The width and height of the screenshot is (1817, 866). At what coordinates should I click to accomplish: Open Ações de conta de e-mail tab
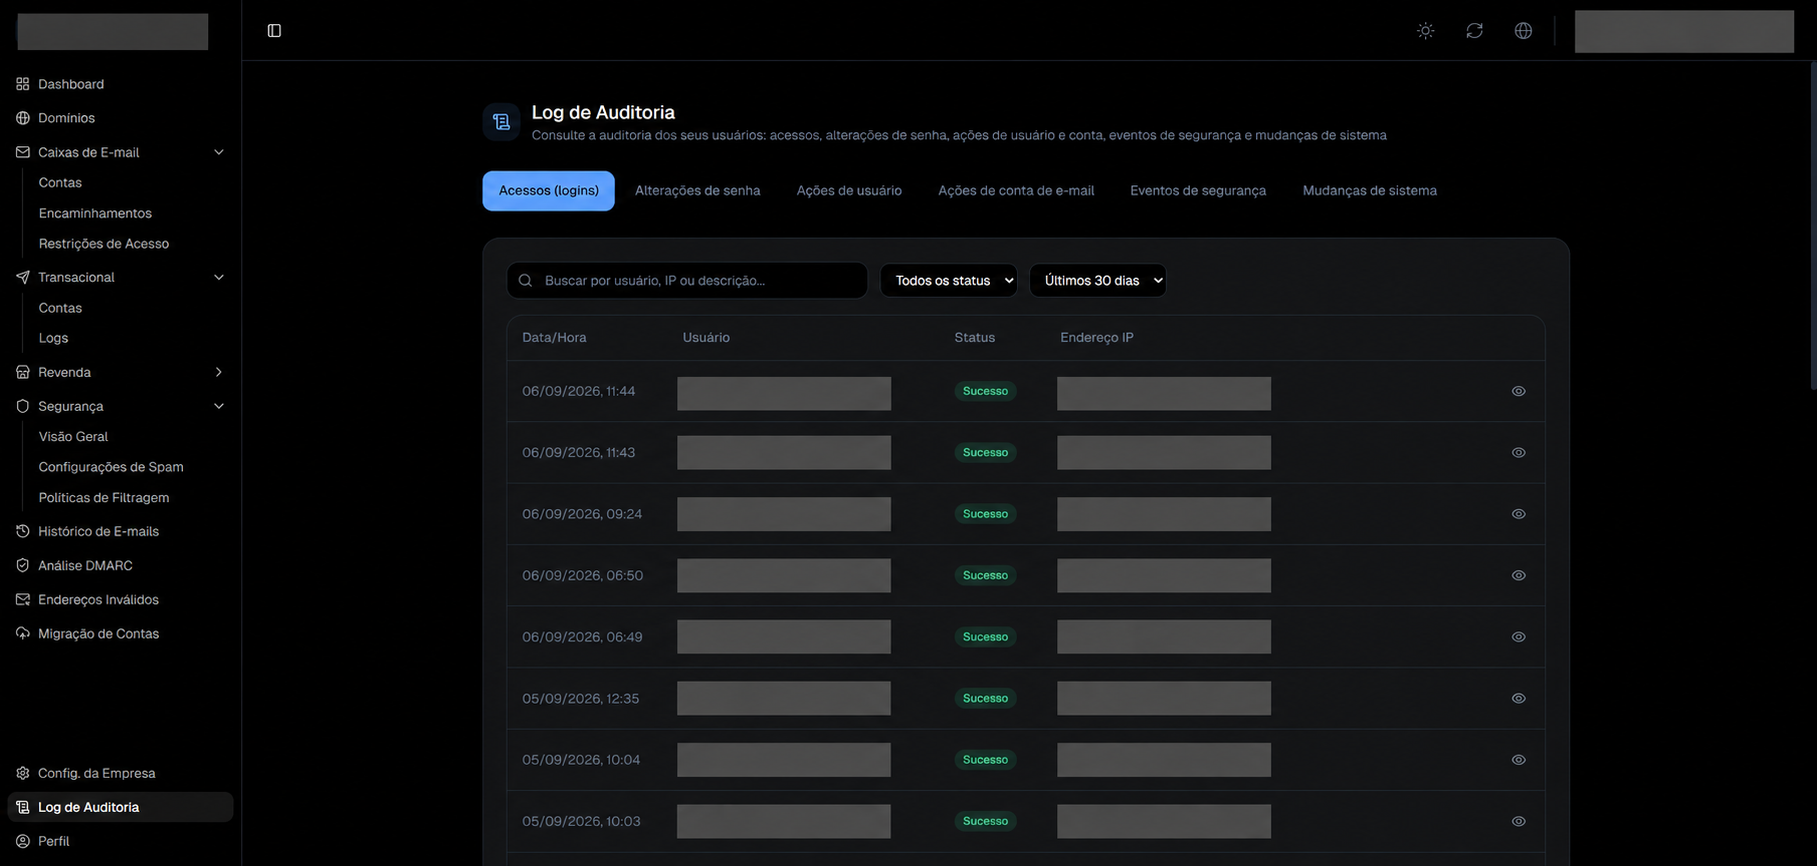1016,191
